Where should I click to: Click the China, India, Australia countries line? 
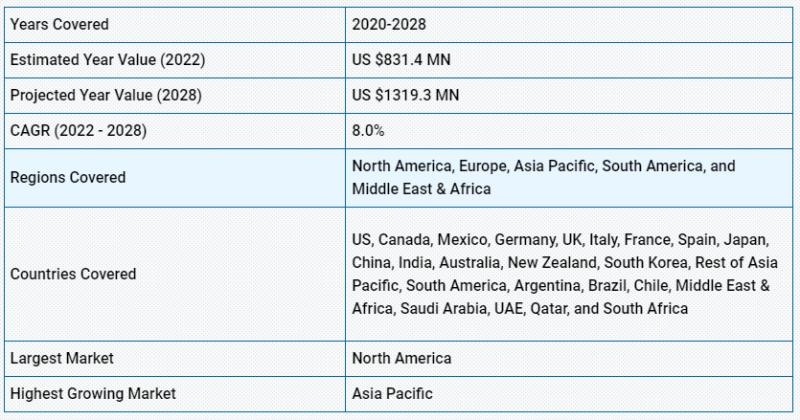[x=565, y=262]
